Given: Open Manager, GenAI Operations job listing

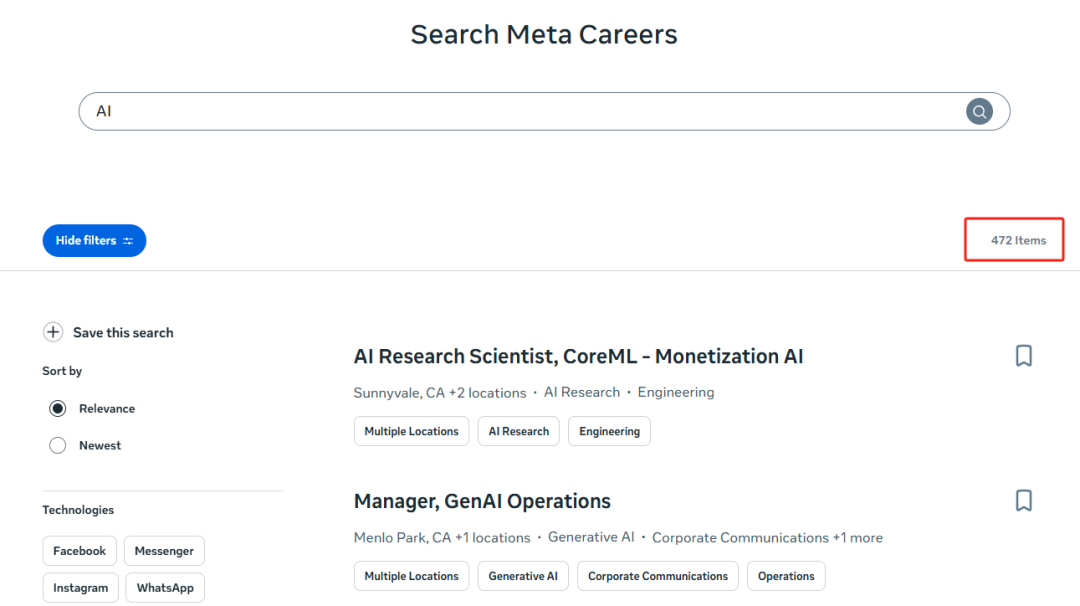Looking at the screenshot, I should coord(482,501).
